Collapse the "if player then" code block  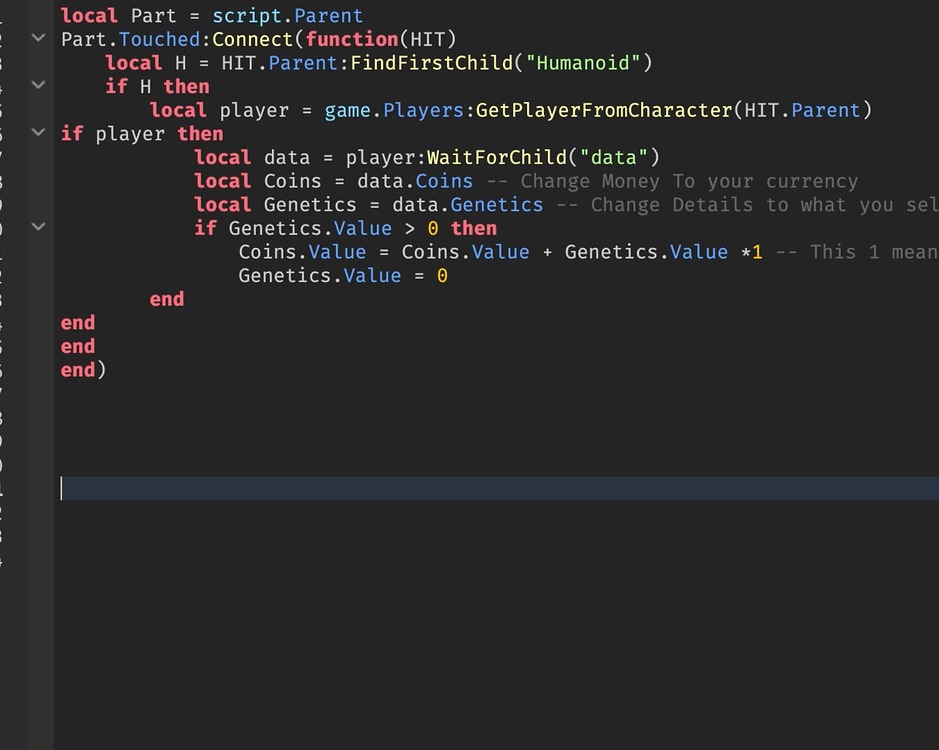[x=37, y=133]
